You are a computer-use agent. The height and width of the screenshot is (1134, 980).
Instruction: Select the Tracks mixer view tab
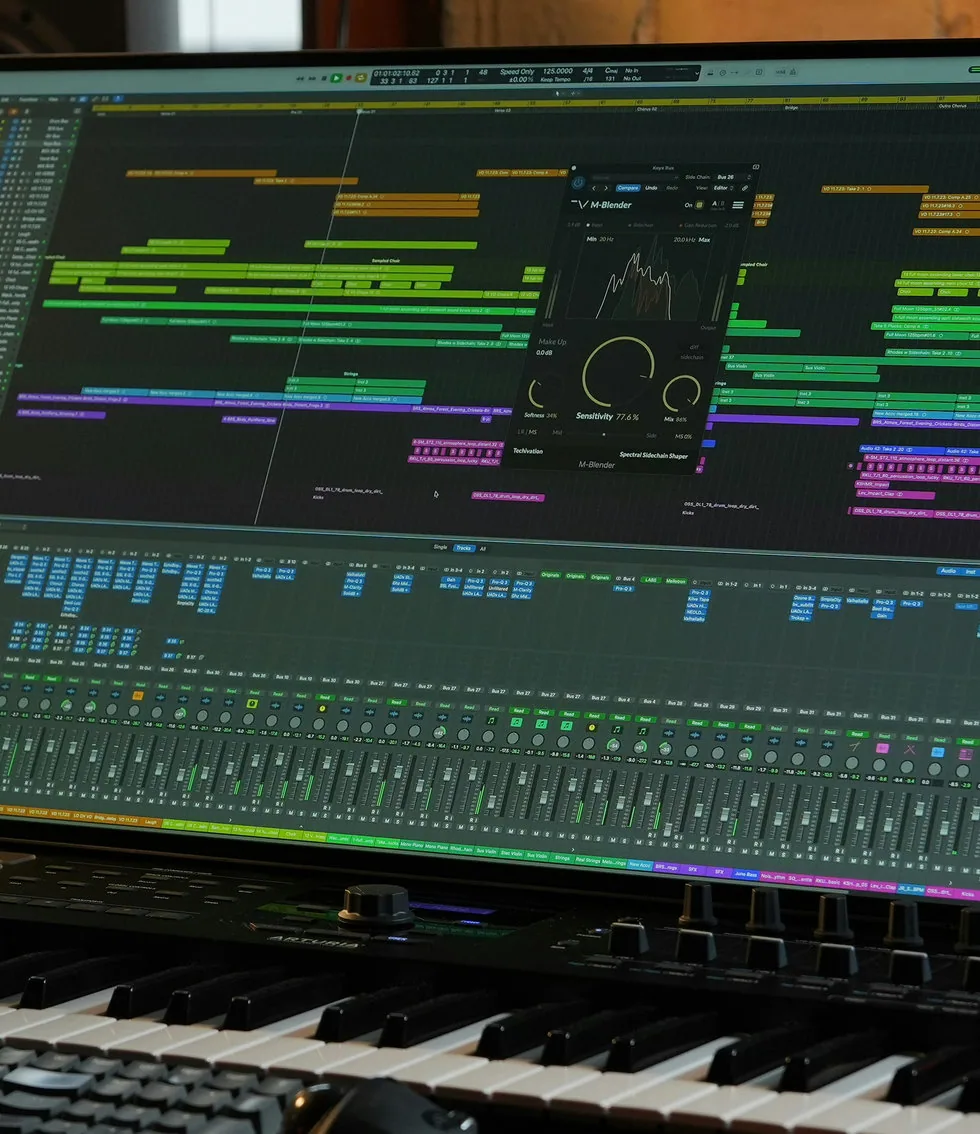tap(464, 547)
